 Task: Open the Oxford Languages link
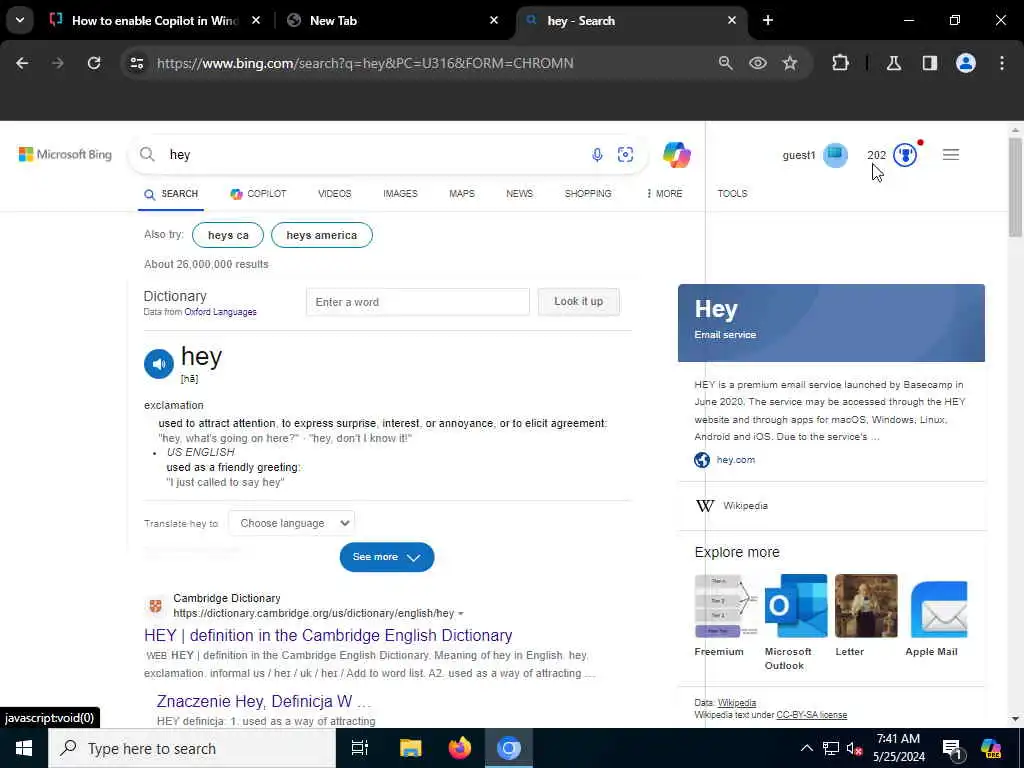(x=220, y=312)
